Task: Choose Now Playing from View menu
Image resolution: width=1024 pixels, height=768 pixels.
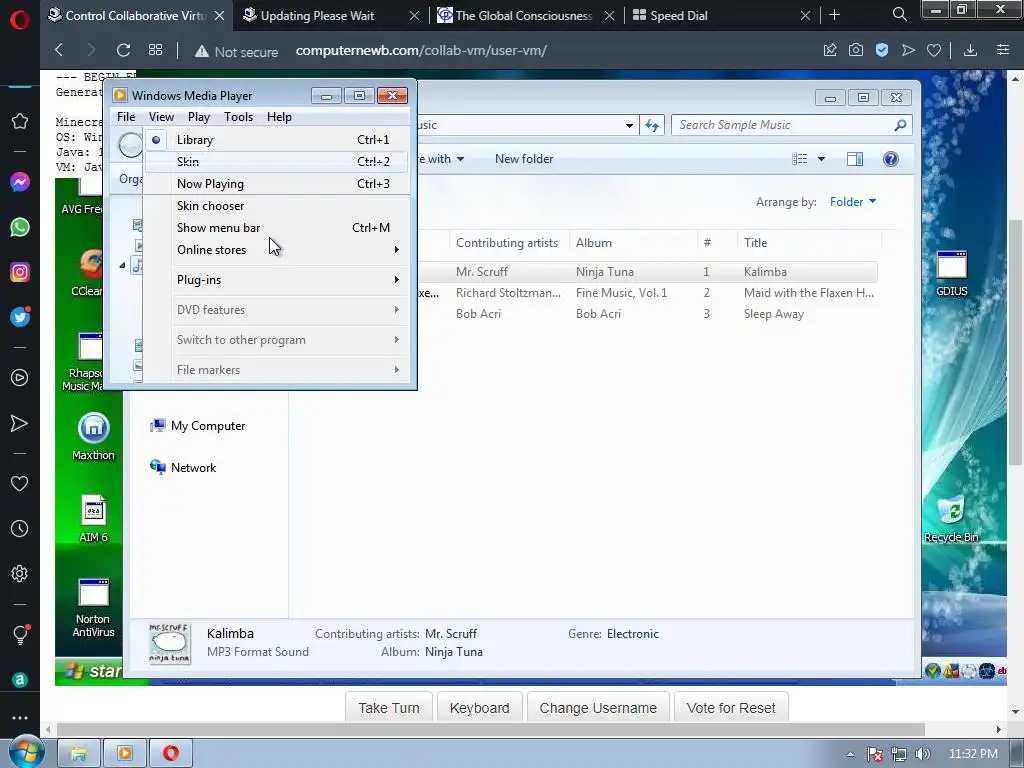Action: click(x=276, y=184)
